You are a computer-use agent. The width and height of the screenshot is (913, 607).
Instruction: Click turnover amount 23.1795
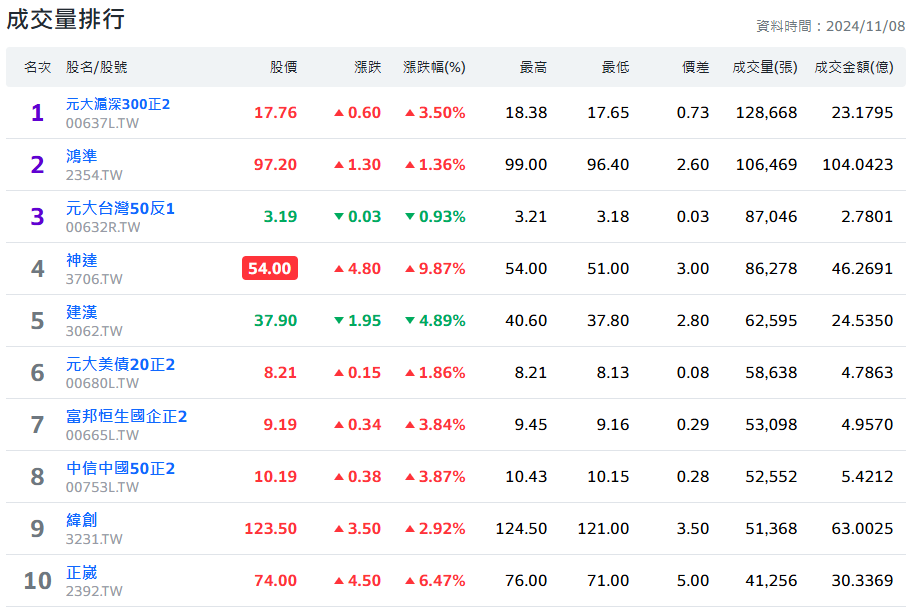click(x=862, y=112)
